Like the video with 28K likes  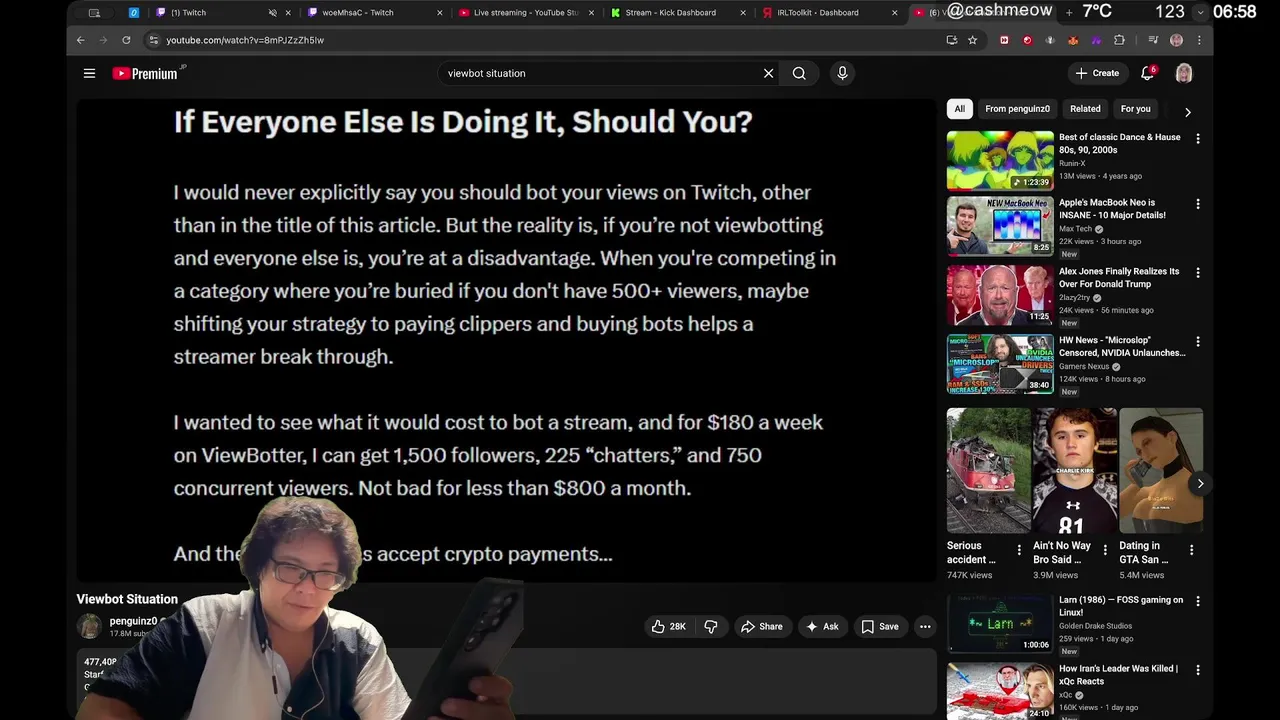click(x=668, y=626)
